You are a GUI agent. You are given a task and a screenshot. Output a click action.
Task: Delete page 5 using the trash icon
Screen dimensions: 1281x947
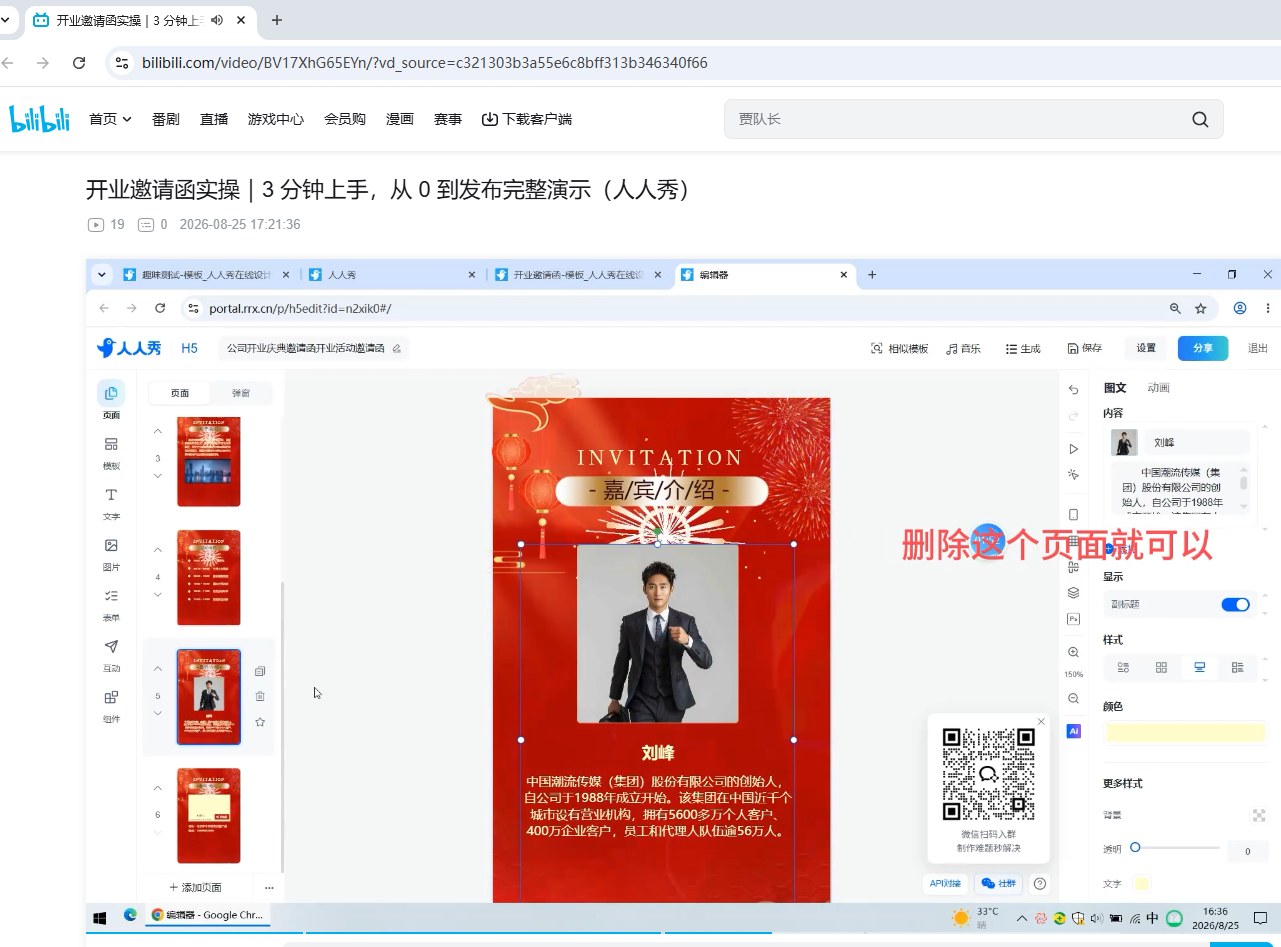pos(260,696)
